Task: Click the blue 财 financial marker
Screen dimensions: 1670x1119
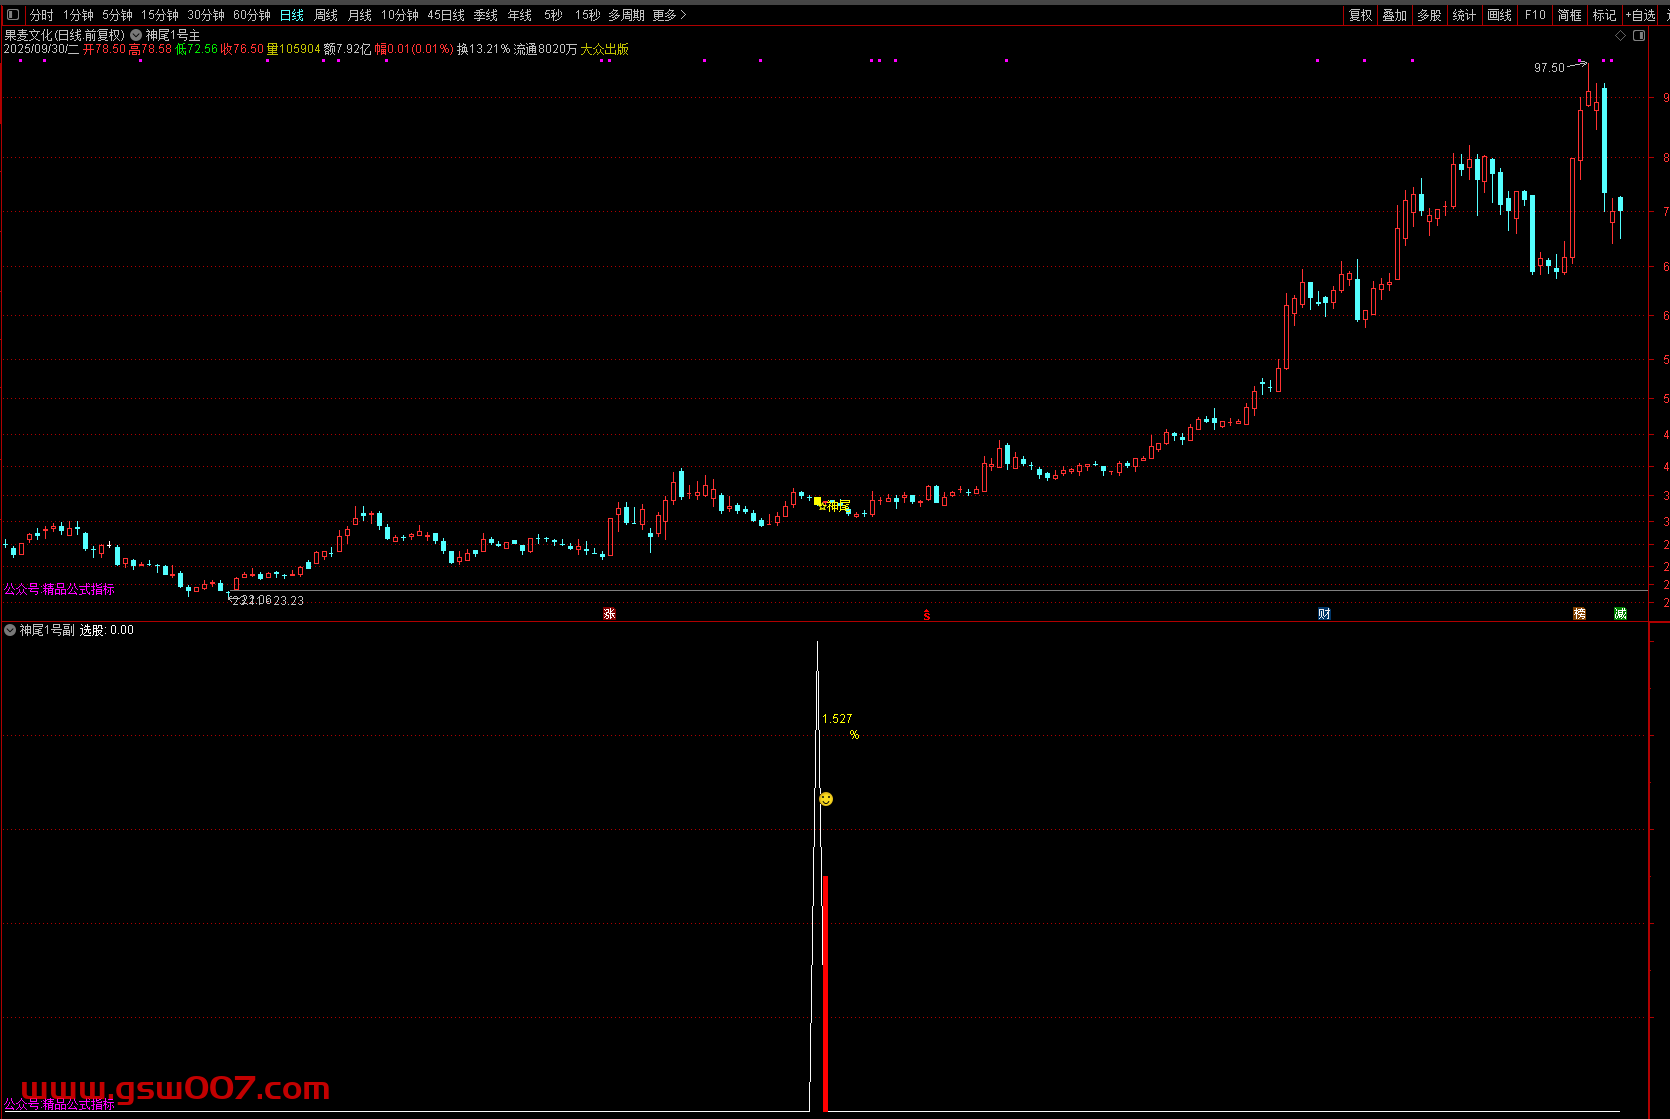Action: pos(1324,614)
